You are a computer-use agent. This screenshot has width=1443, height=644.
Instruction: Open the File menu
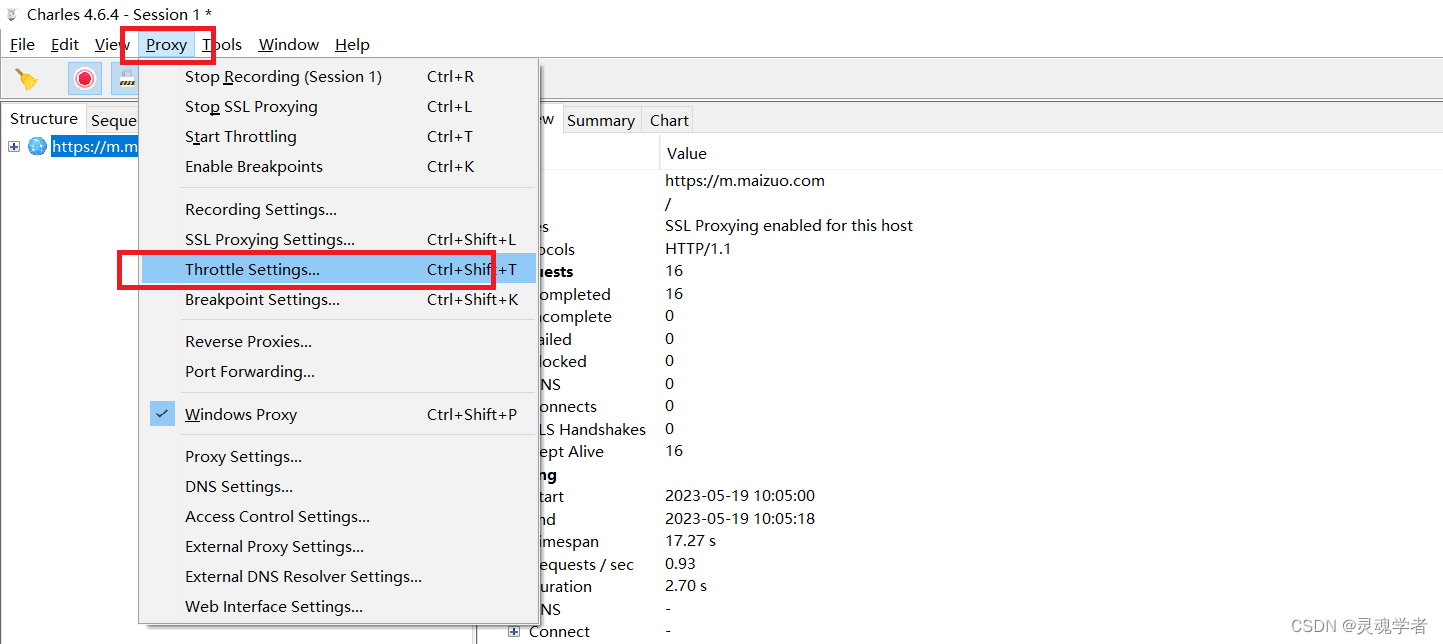(x=22, y=44)
